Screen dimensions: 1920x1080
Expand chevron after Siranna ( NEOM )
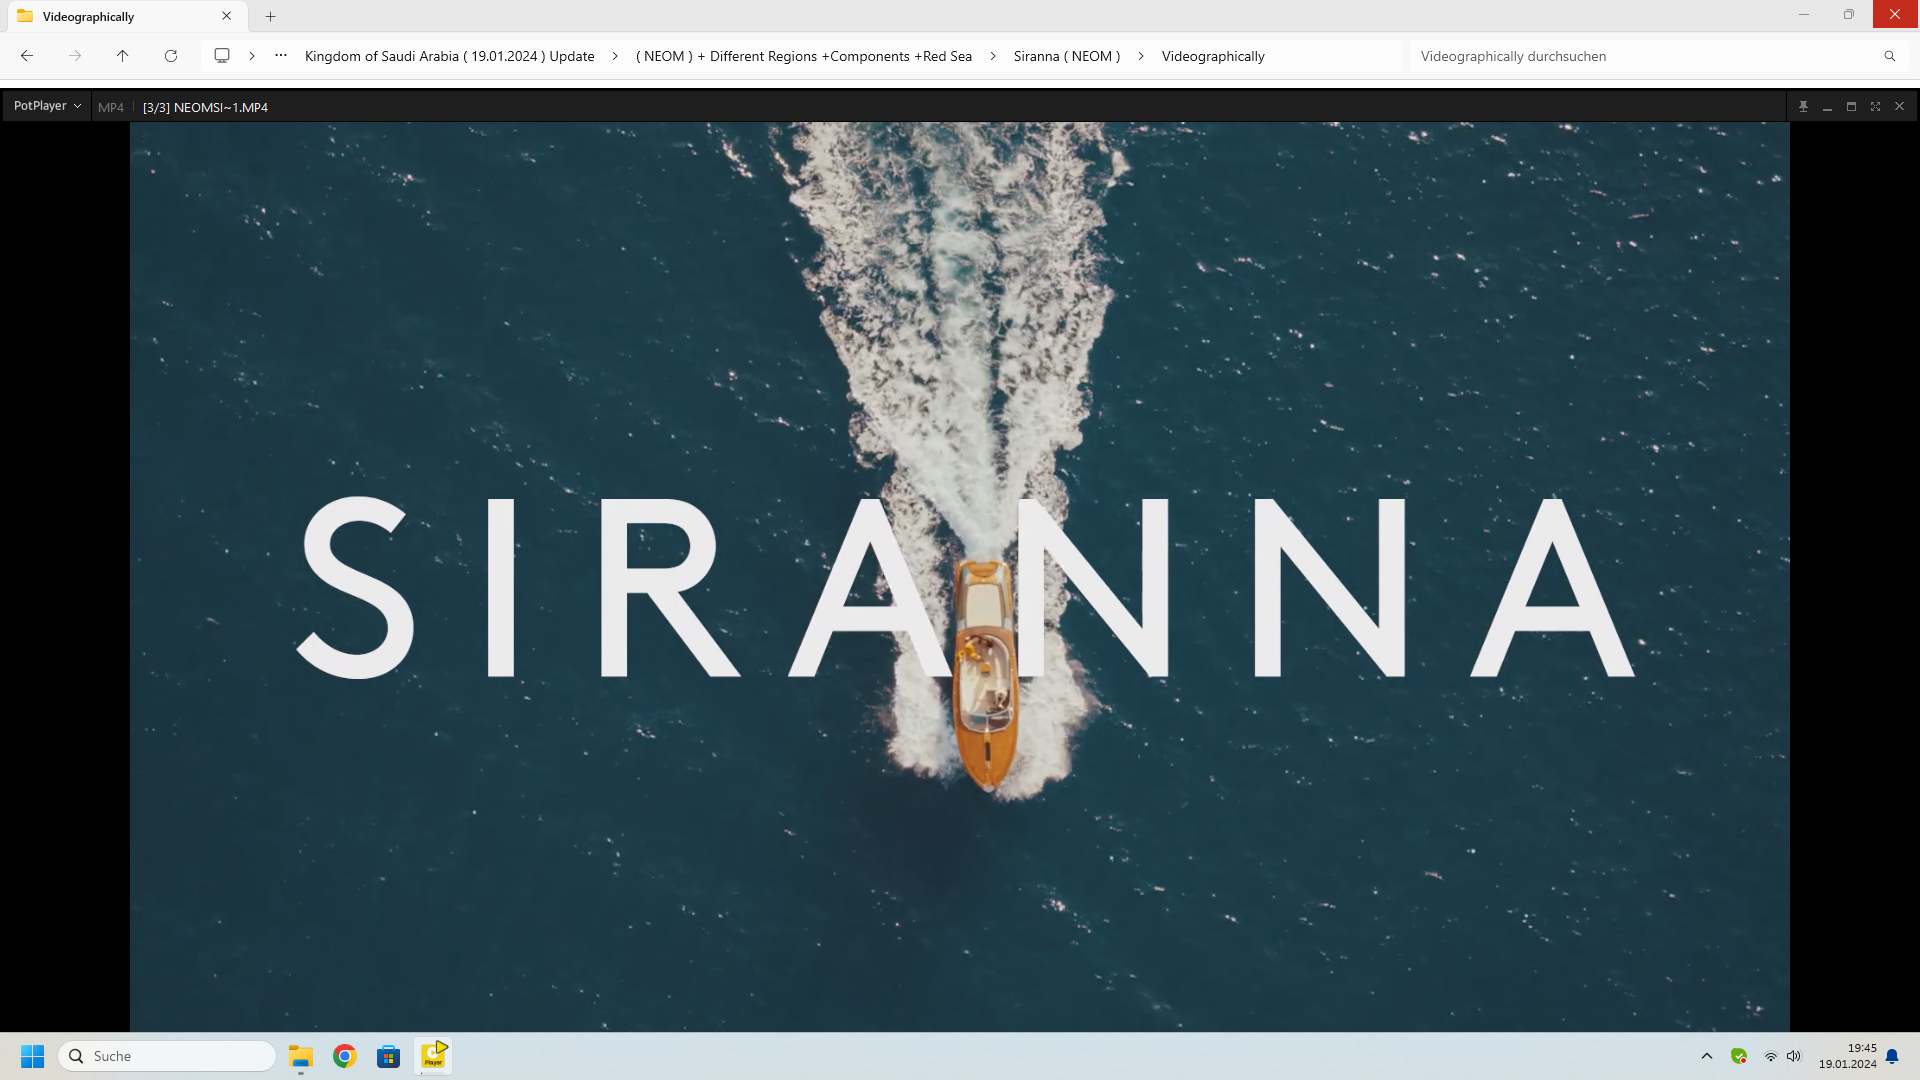coord(1141,56)
